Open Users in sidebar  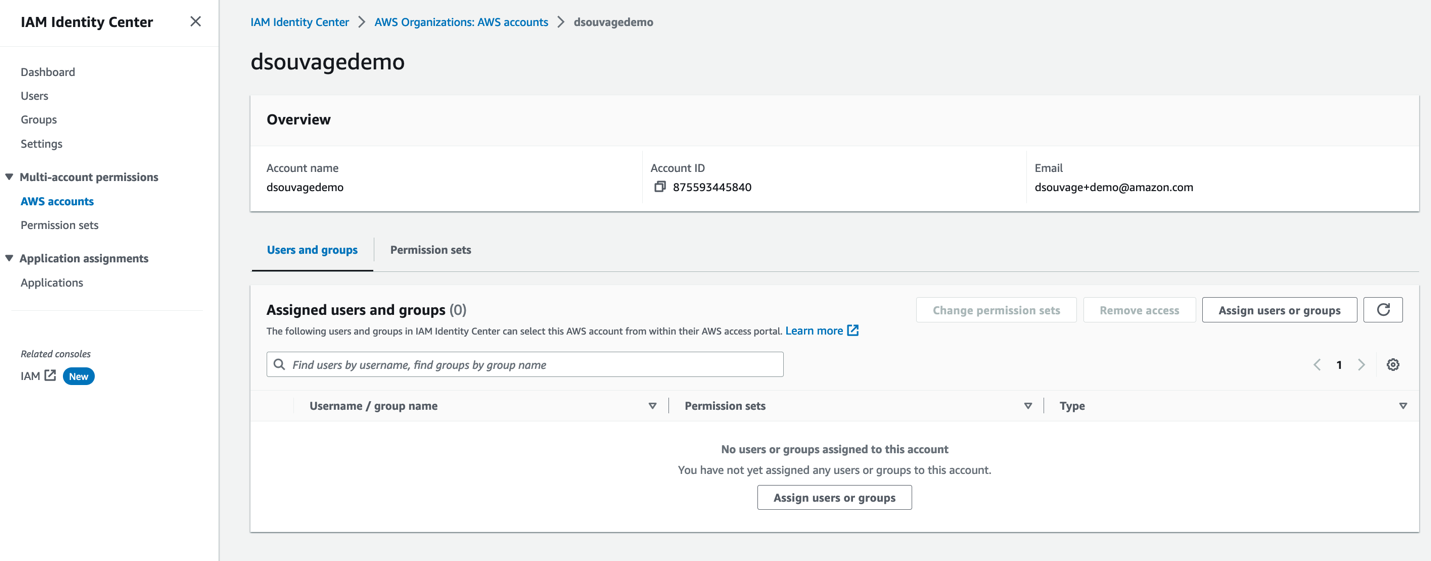[x=34, y=96]
